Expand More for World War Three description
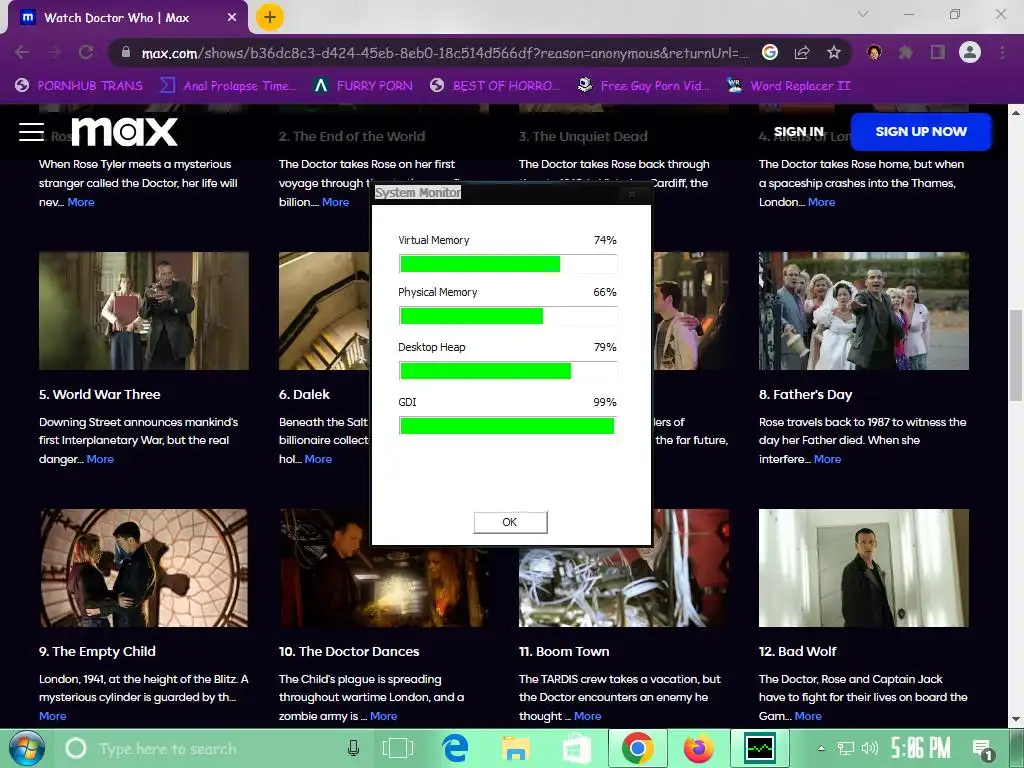The width and height of the screenshot is (1024, 768). (x=100, y=459)
